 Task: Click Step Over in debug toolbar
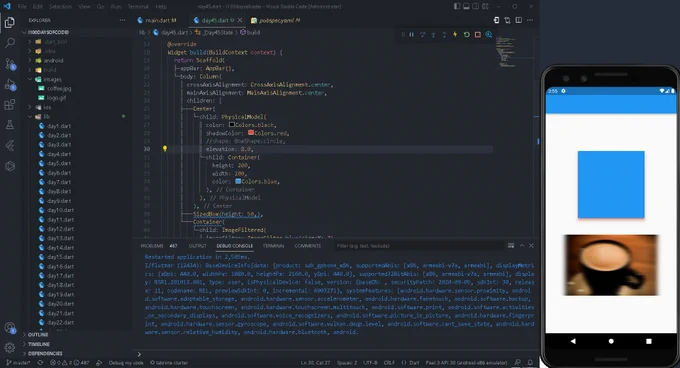(422, 35)
